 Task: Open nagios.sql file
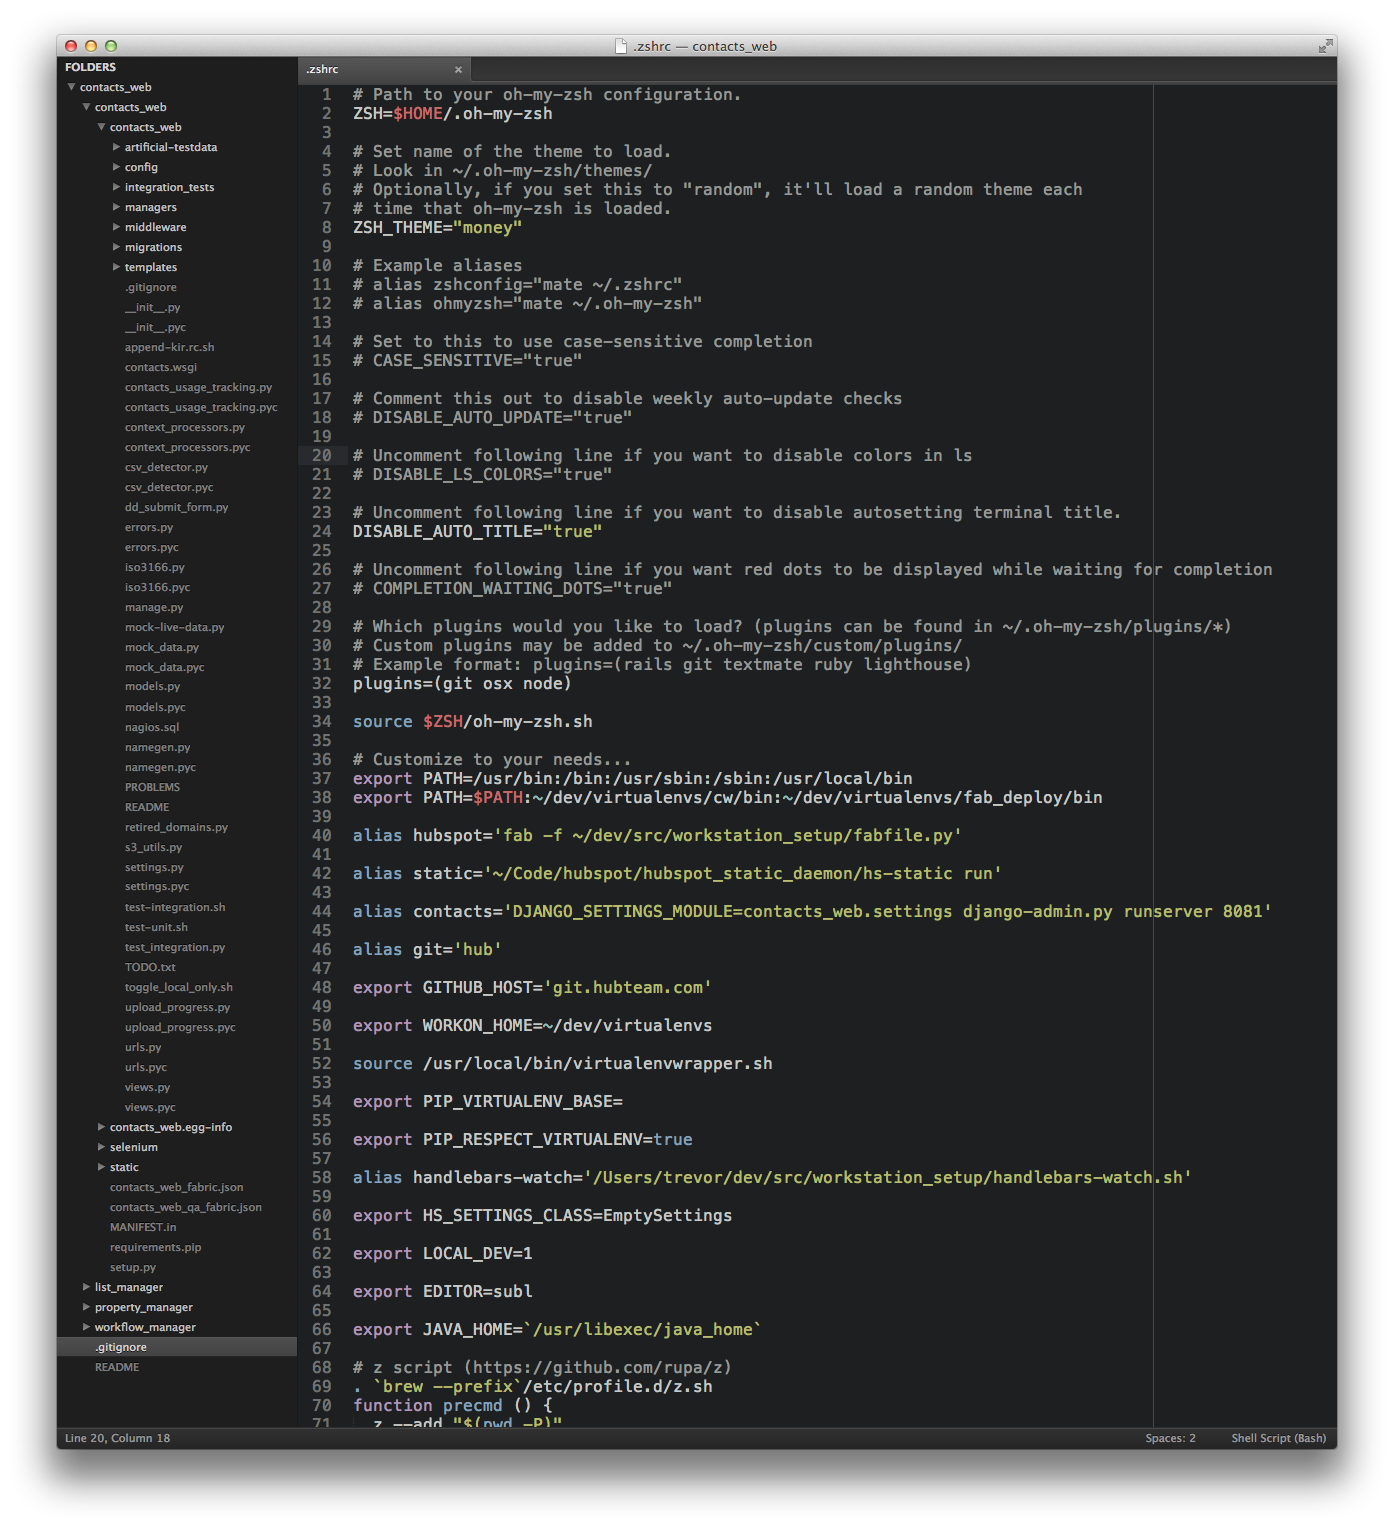152,727
